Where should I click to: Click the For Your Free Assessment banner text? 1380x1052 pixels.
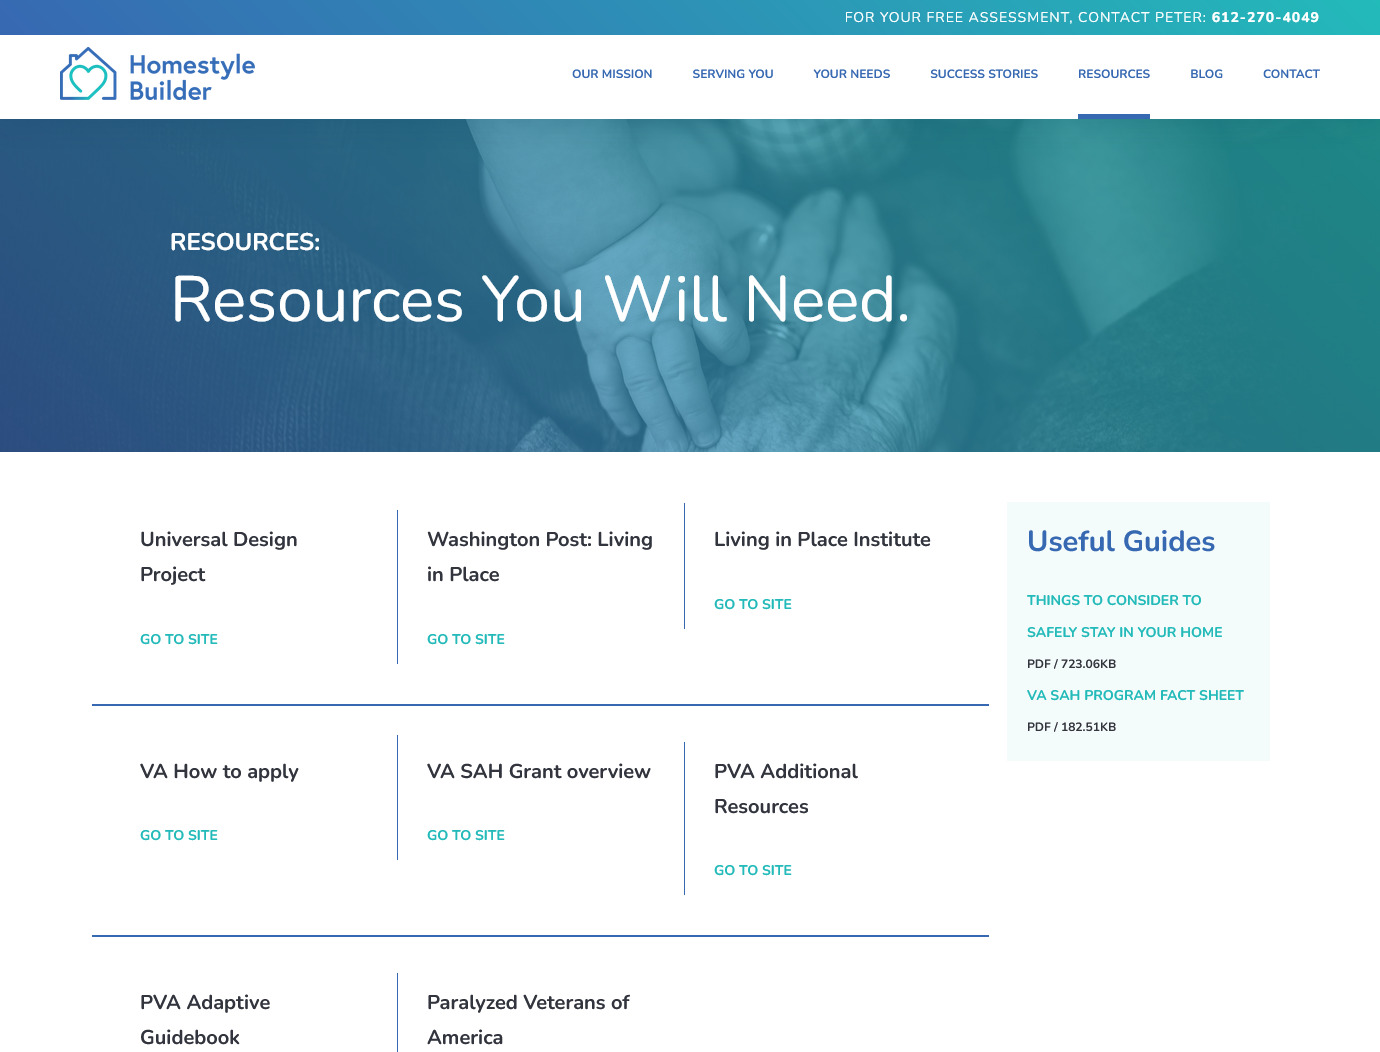tap(1026, 17)
